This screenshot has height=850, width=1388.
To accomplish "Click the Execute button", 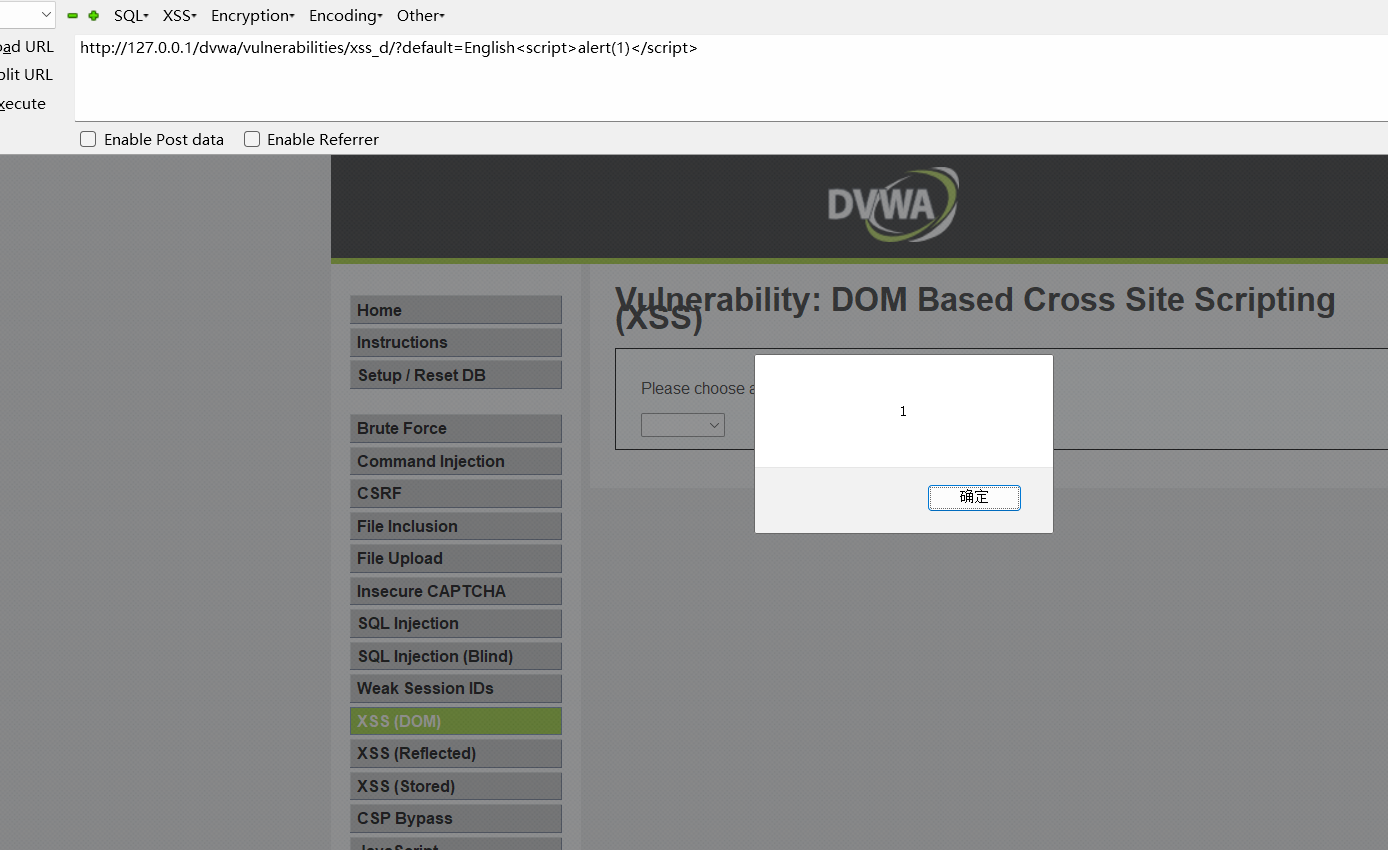I will [x=23, y=104].
